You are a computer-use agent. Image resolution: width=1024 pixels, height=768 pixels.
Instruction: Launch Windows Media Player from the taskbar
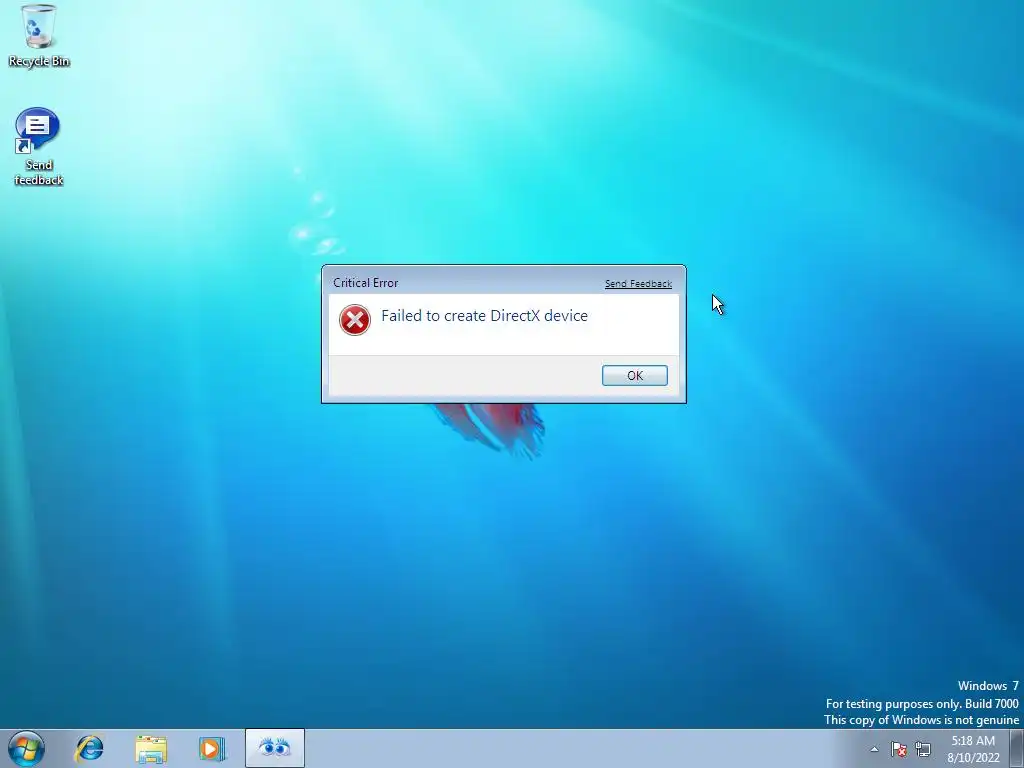212,748
